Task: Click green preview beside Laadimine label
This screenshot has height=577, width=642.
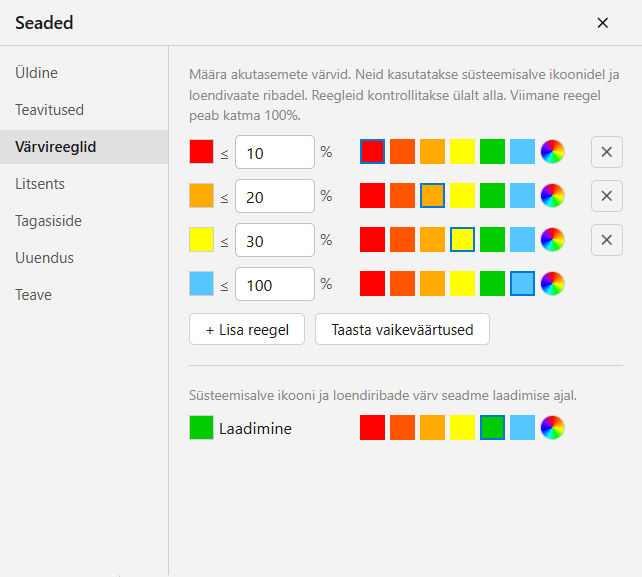Action: [201, 428]
